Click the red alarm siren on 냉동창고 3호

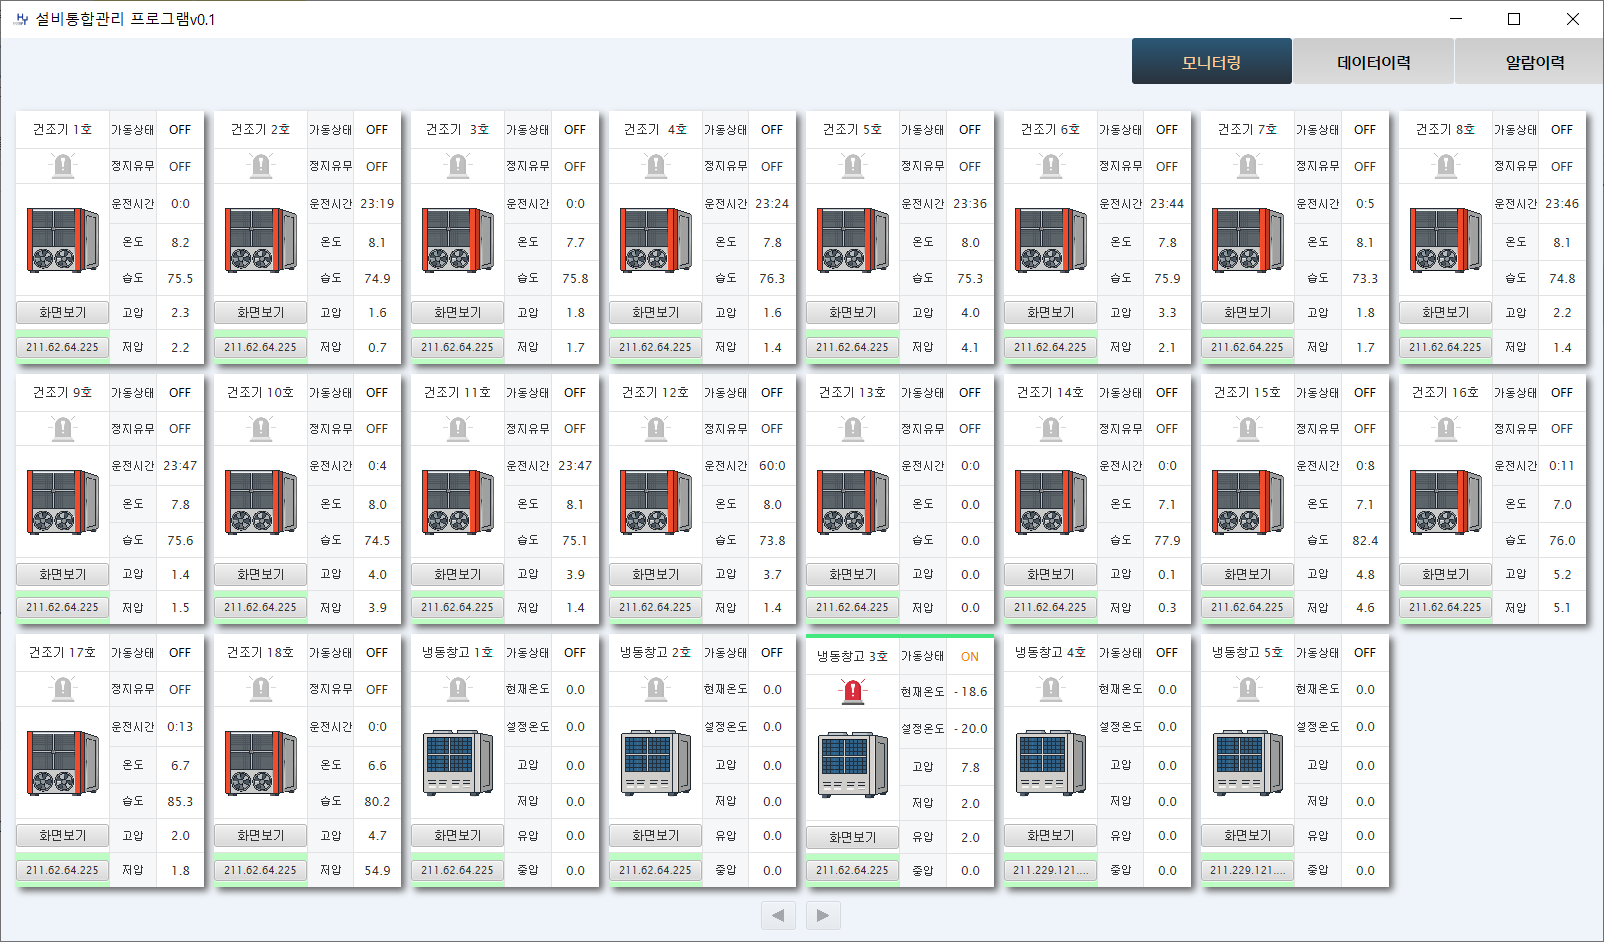click(x=852, y=691)
